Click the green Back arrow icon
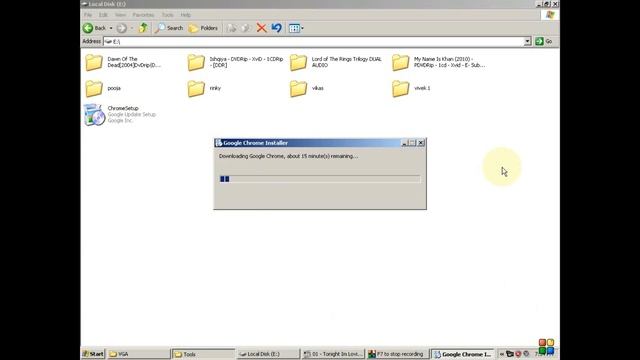This screenshot has width=640, height=360. [x=88, y=28]
